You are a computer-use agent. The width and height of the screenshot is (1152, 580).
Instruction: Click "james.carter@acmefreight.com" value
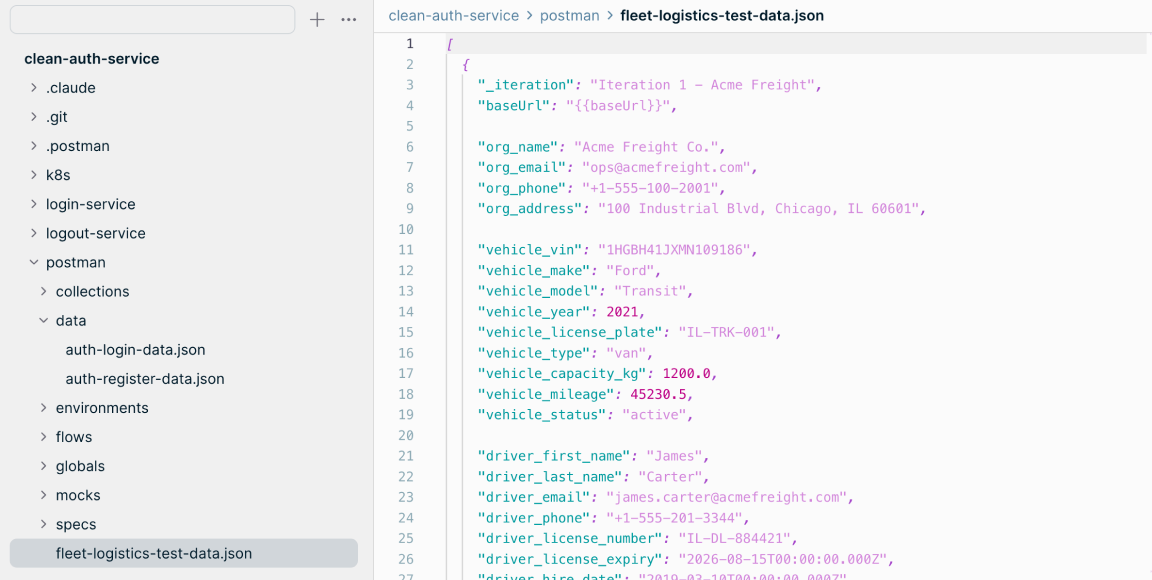coord(727,497)
